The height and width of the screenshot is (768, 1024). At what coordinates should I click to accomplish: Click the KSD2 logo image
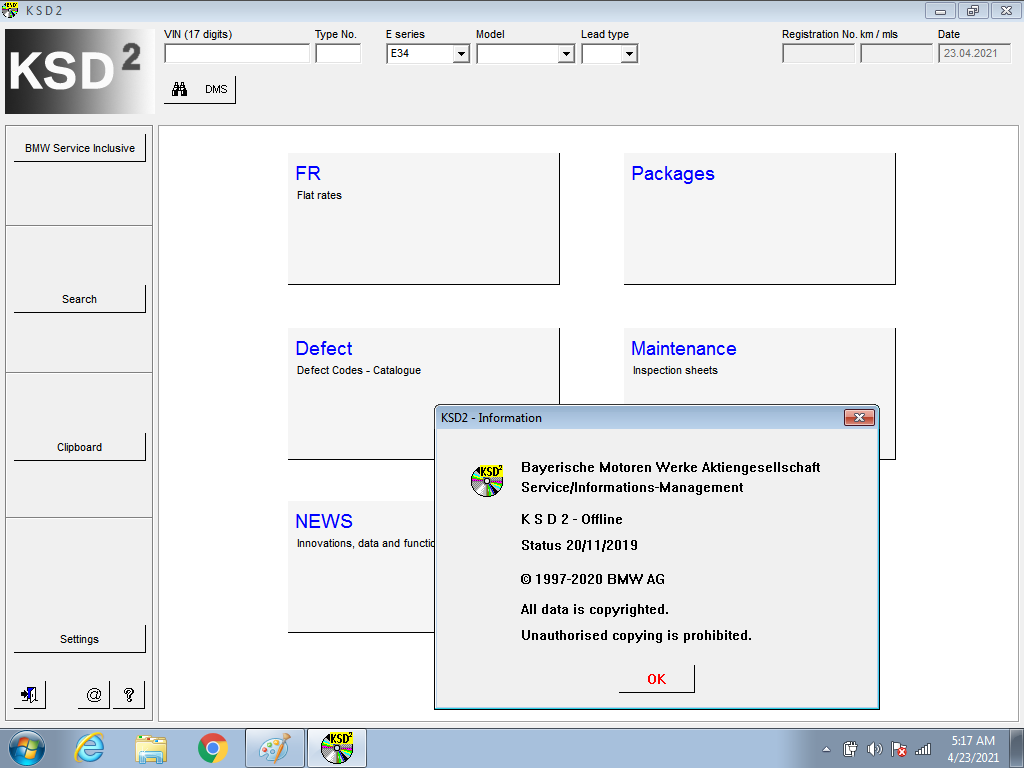(x=80, y=72)
